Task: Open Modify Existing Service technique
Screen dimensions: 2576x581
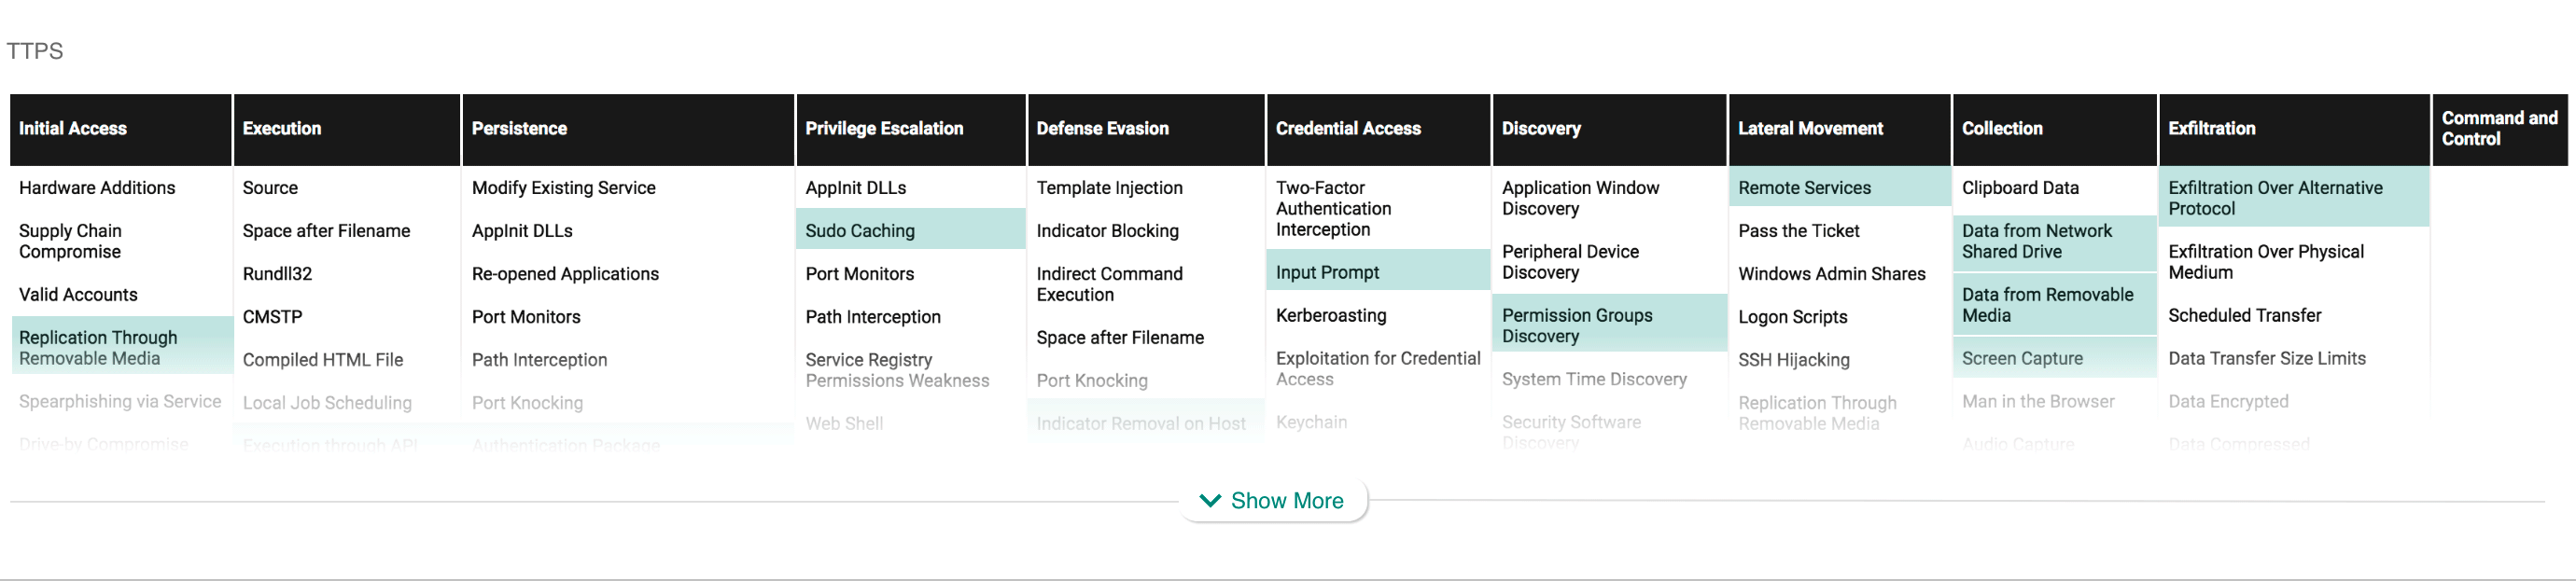Action: pos(564,188)
